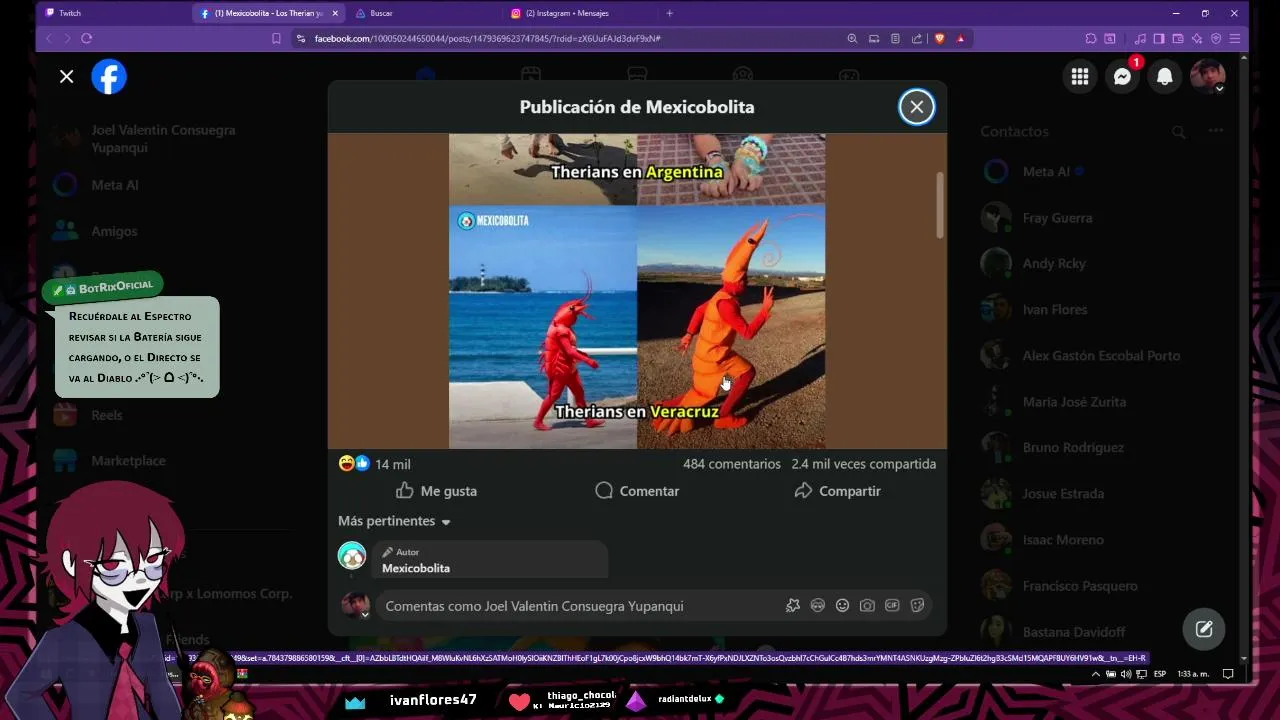Open 2.4 mil veces compartida link
The width and height of the screenshot is (1280, 720).
point(863,464)
